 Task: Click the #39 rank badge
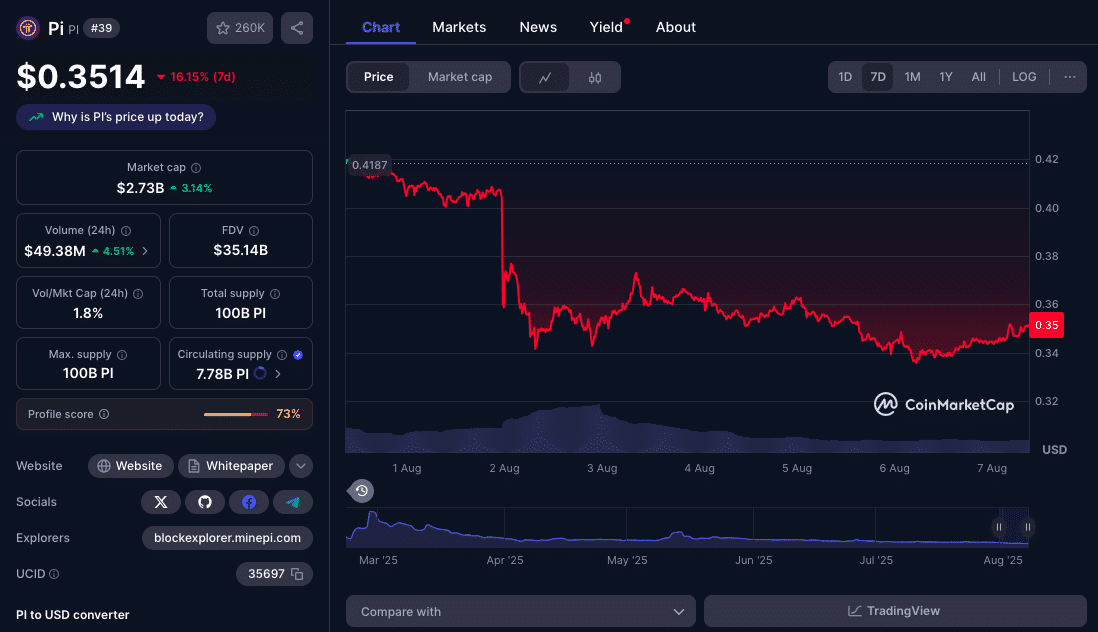102,28
